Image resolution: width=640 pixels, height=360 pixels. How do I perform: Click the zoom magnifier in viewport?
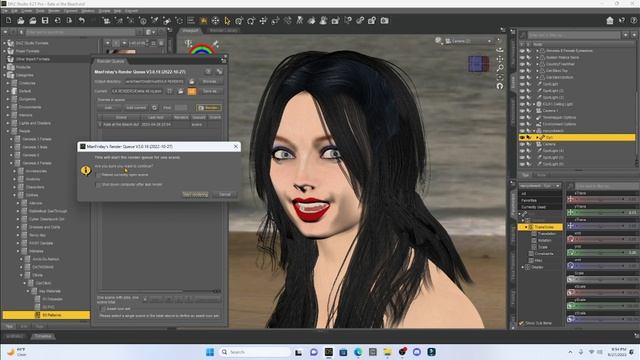tap(500, 68)
